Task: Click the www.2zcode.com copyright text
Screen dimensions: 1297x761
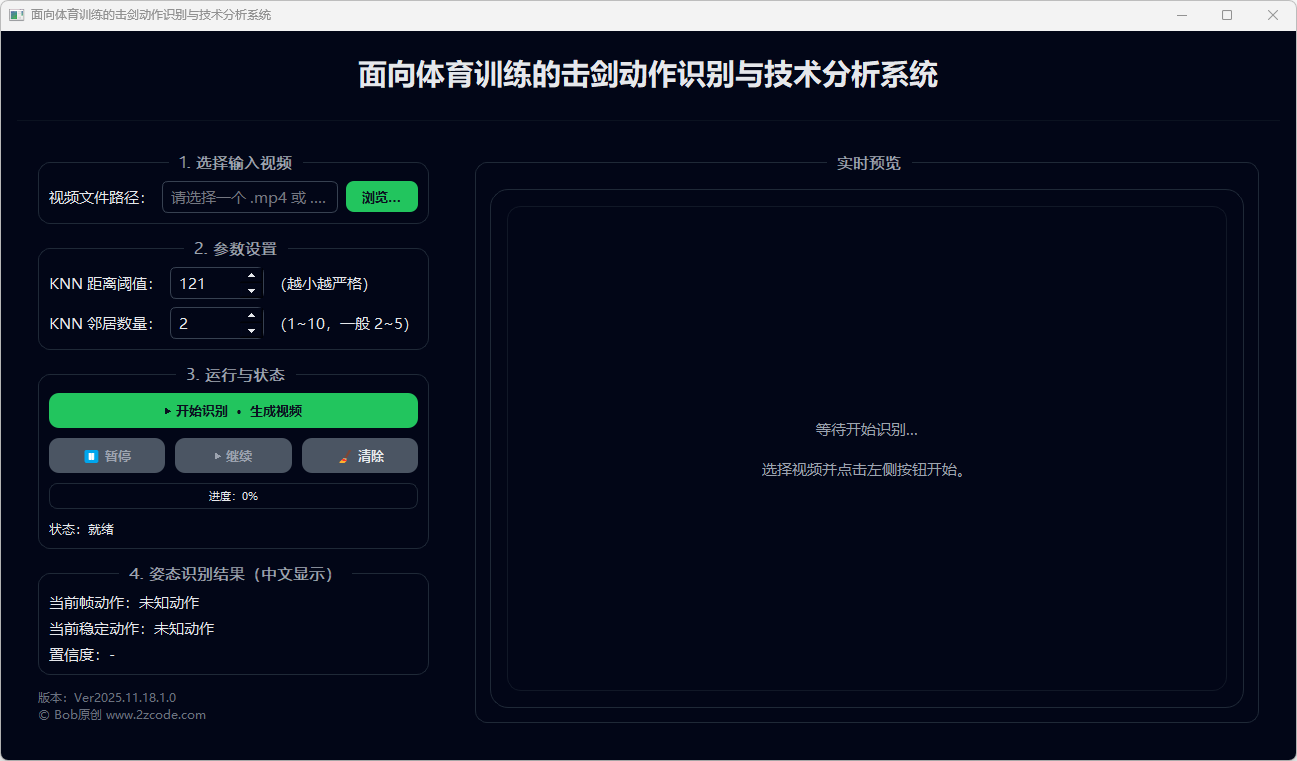Action: [155, 715]
